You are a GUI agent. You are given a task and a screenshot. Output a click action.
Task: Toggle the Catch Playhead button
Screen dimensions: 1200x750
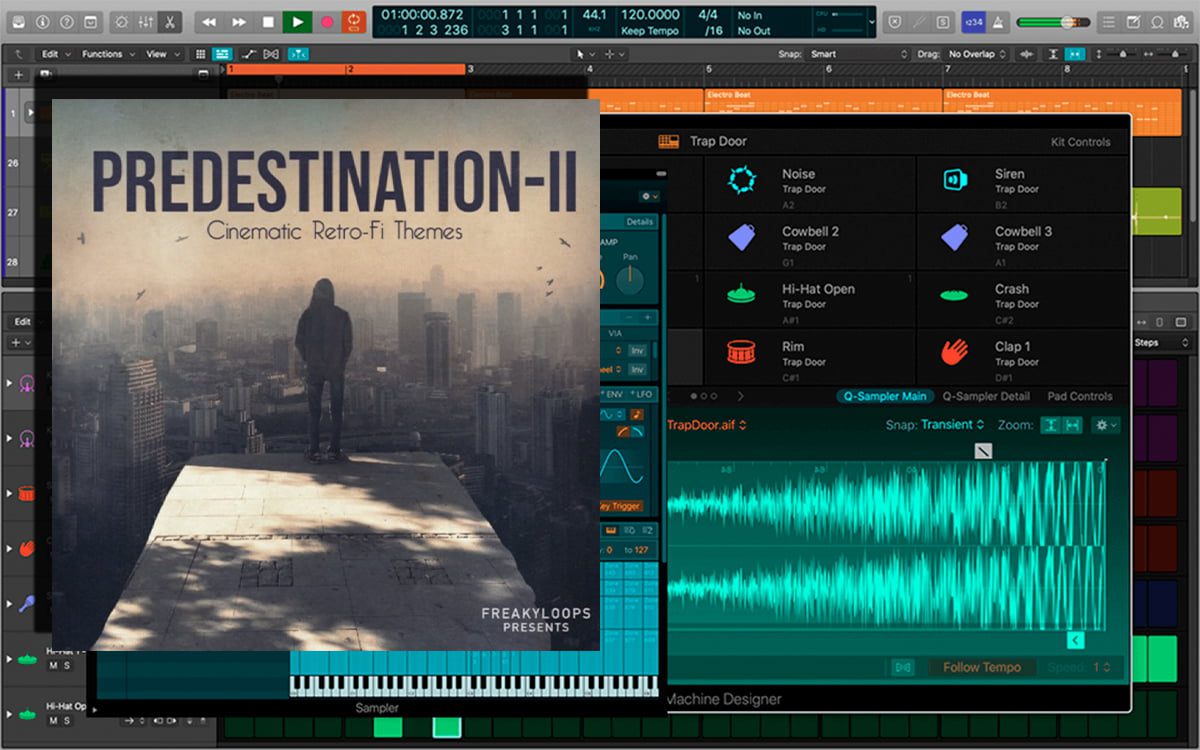pyautogui.click(x=298, y=54)
